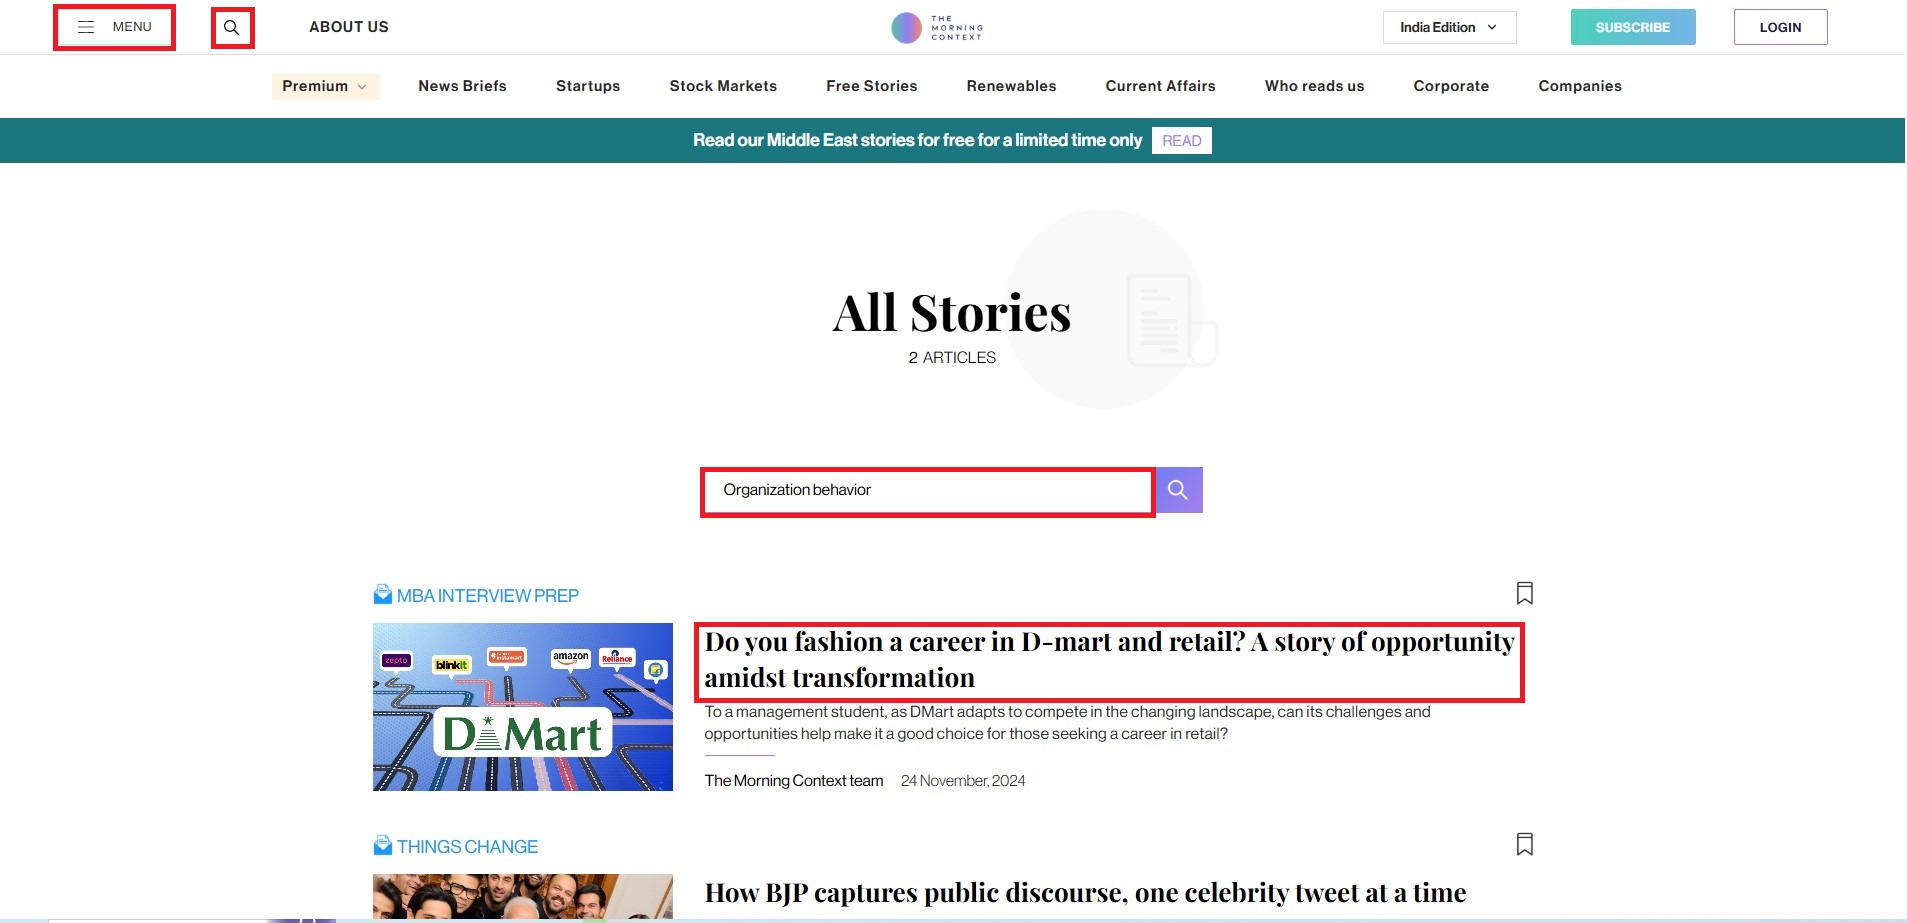Bookmark the BJP public discourse story
Screen dimensions: 1907x923
(x=1524, y=844)
